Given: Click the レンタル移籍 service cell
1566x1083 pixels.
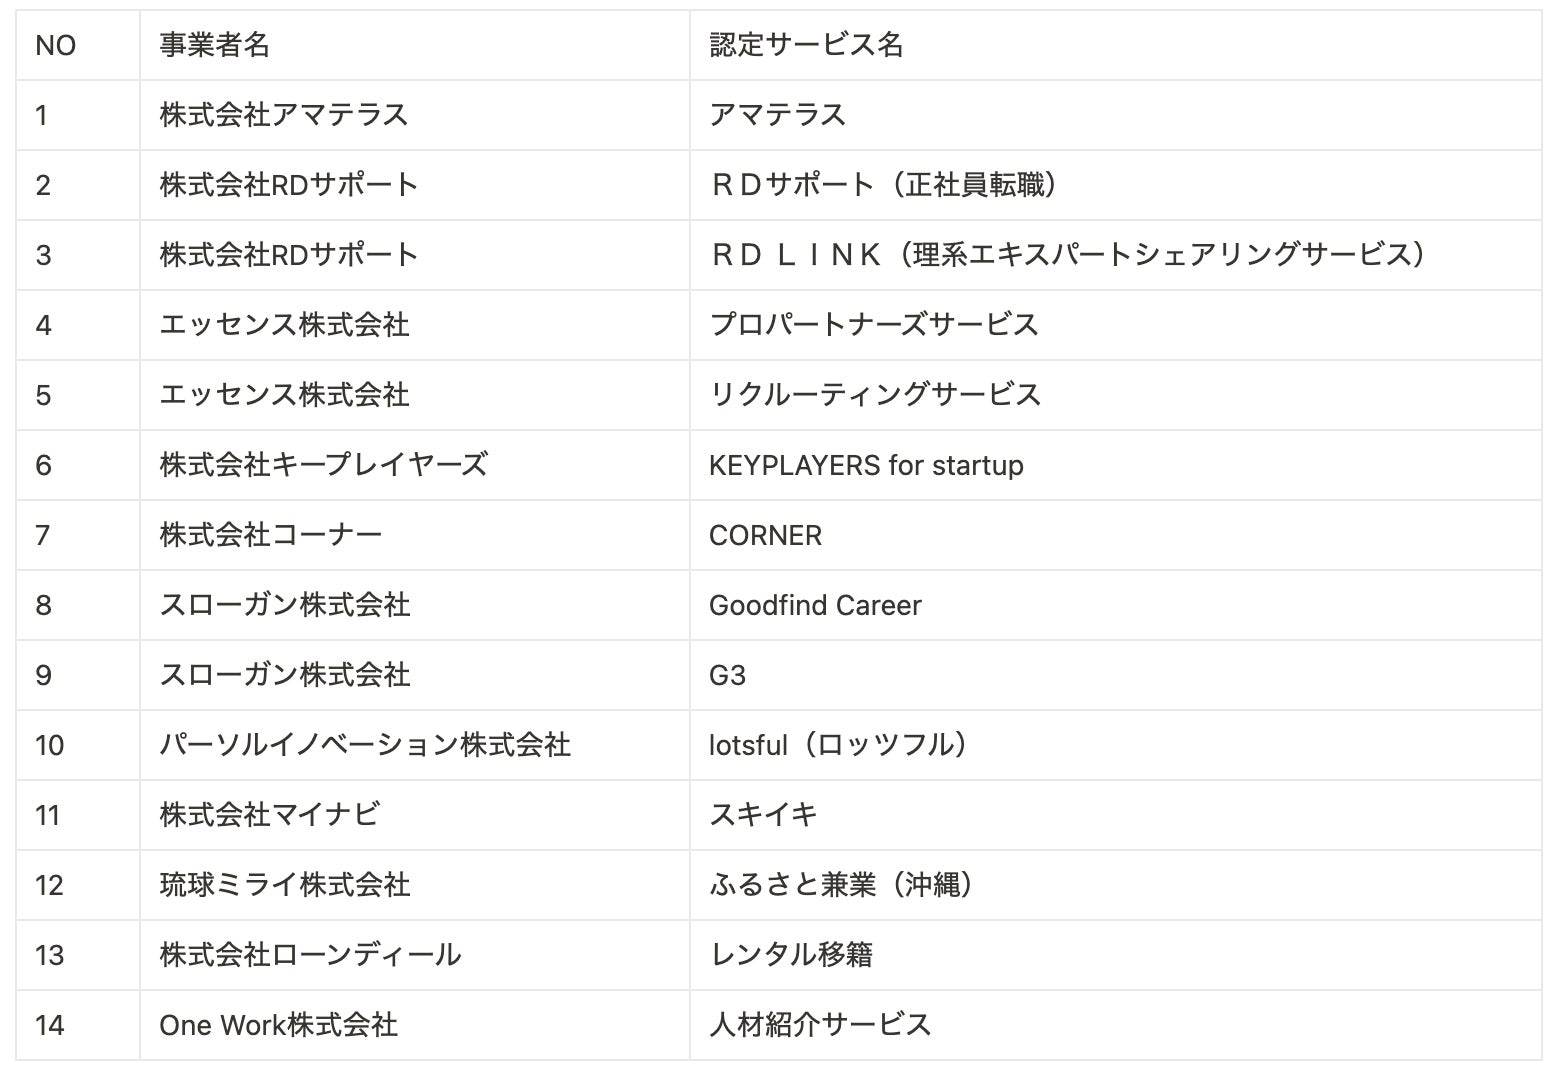Looking at the screenshot, I should click(x=791, y=956).
